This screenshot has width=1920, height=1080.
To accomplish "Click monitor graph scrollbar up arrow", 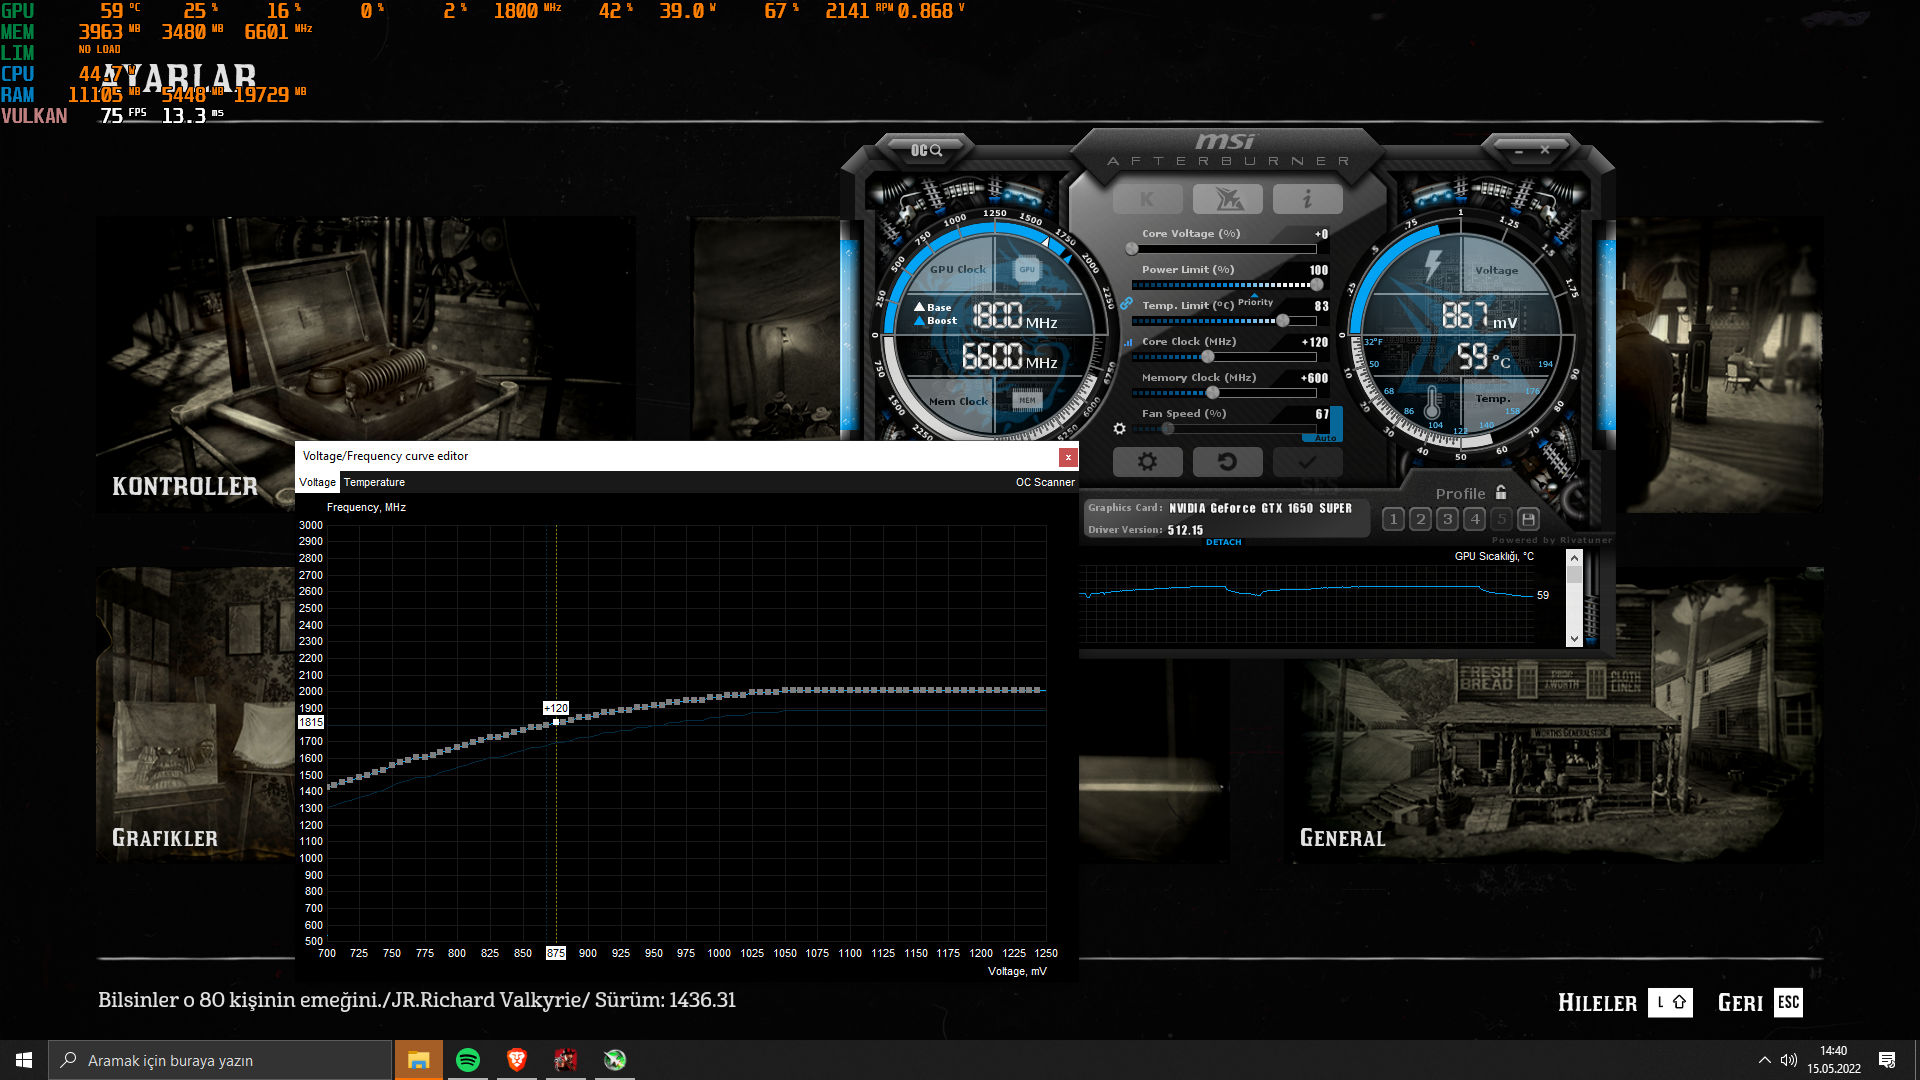I will tap(1574, 558).
